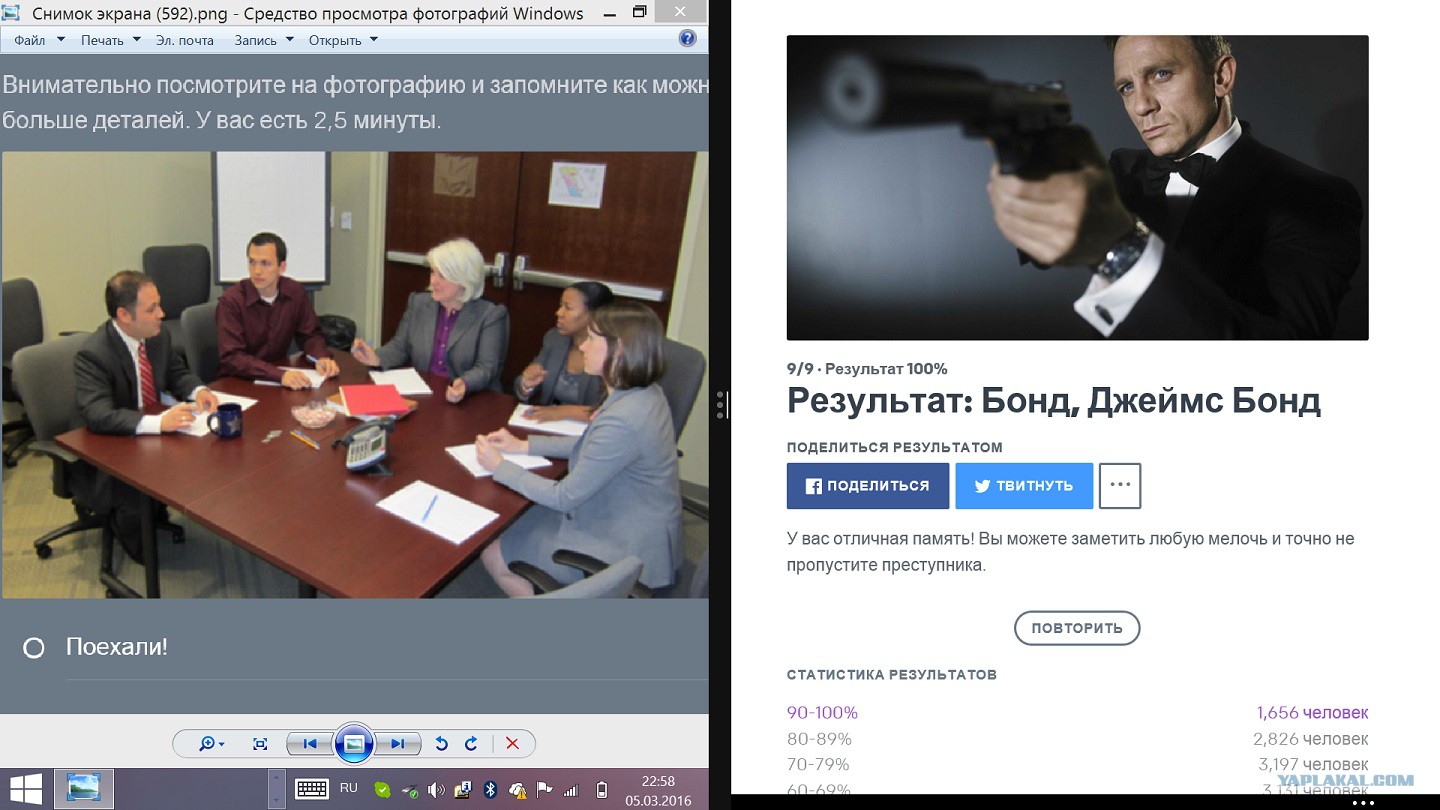Delete the photo with the red X
Image resolution: width=1440 pixels, height=810 pixels.
[x=512, y=744]
